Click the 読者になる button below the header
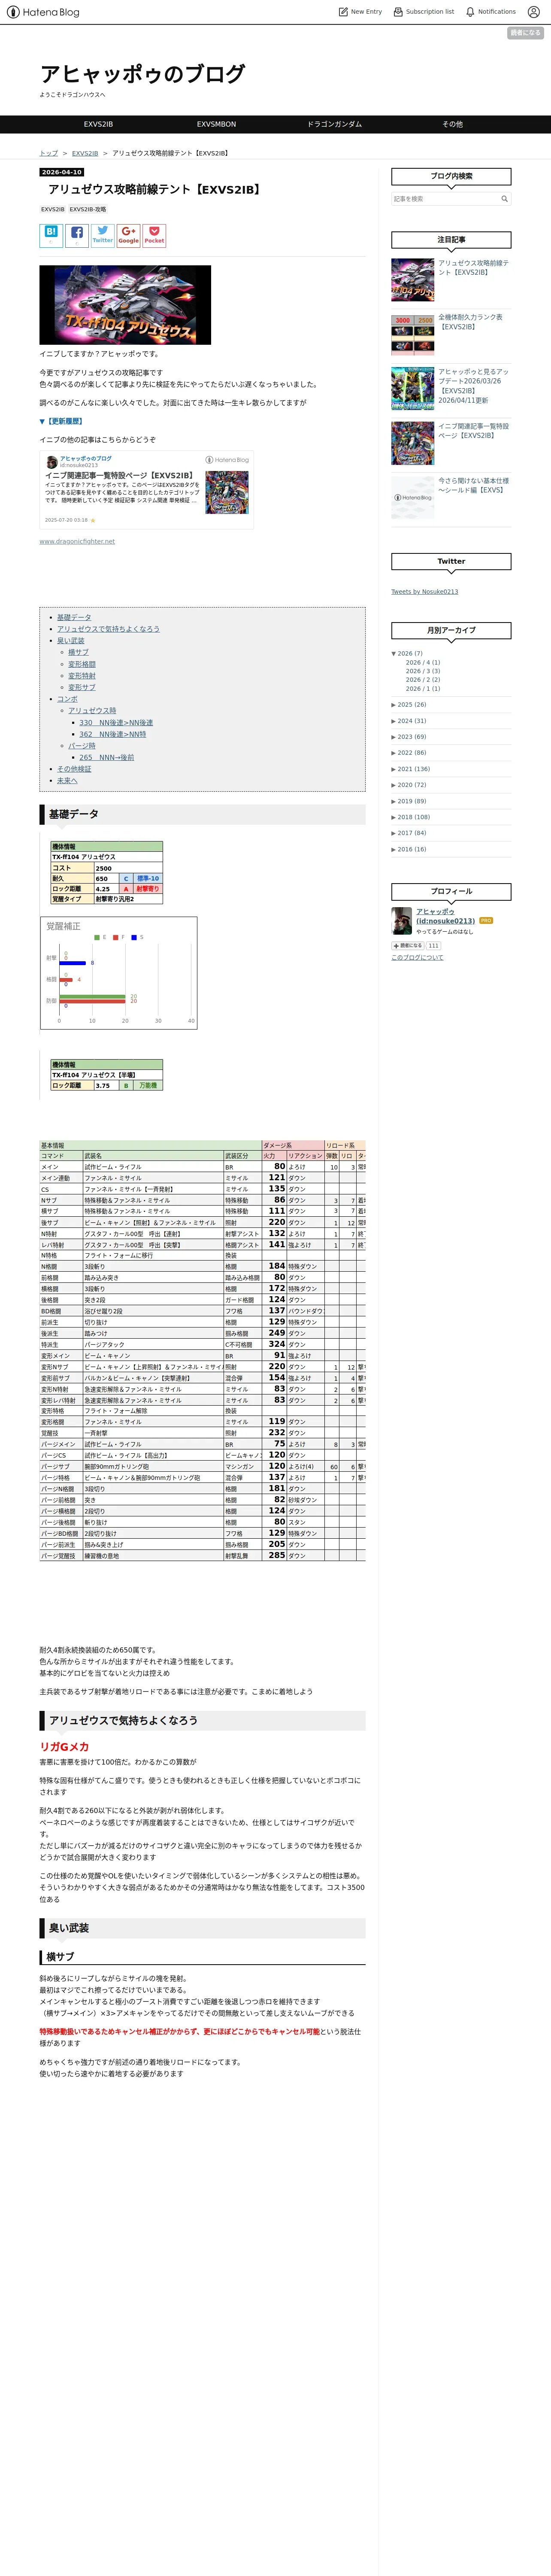551x2576 pixels. coord(525,33)
